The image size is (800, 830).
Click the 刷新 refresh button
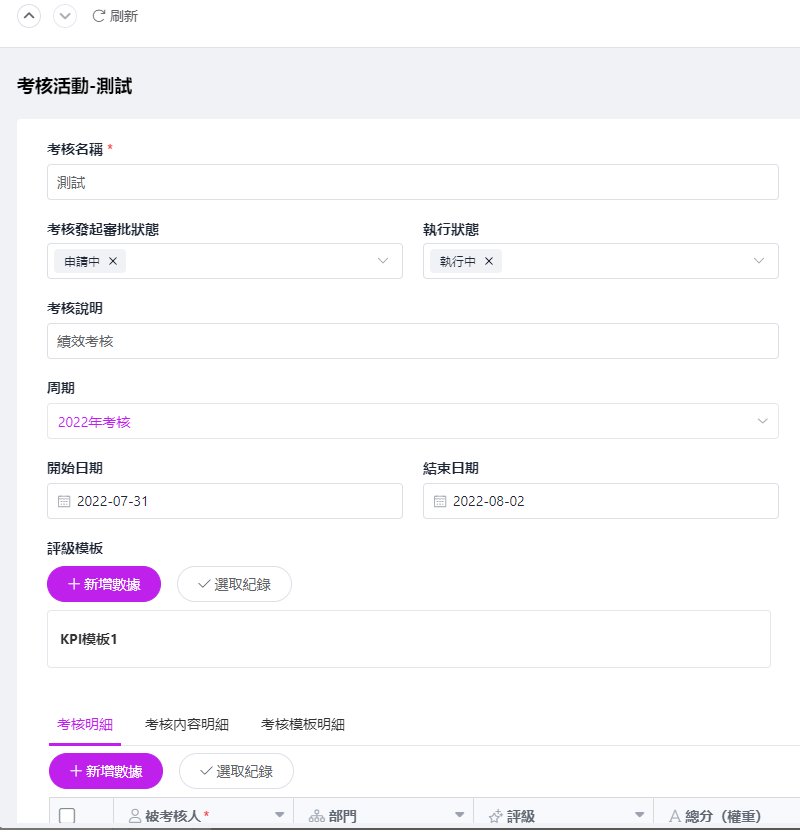pos(115,16)
